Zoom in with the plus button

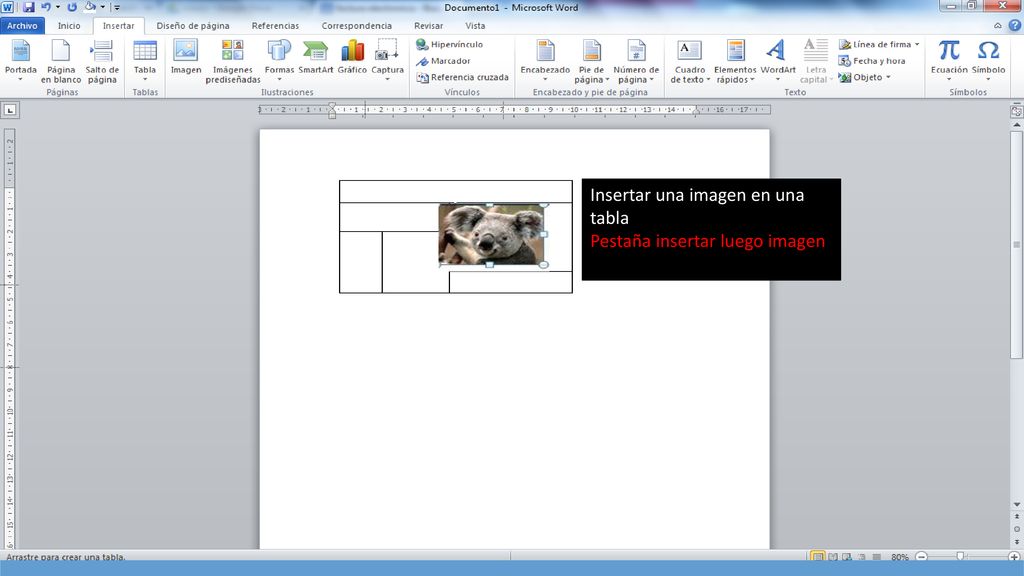[1014, 557]
